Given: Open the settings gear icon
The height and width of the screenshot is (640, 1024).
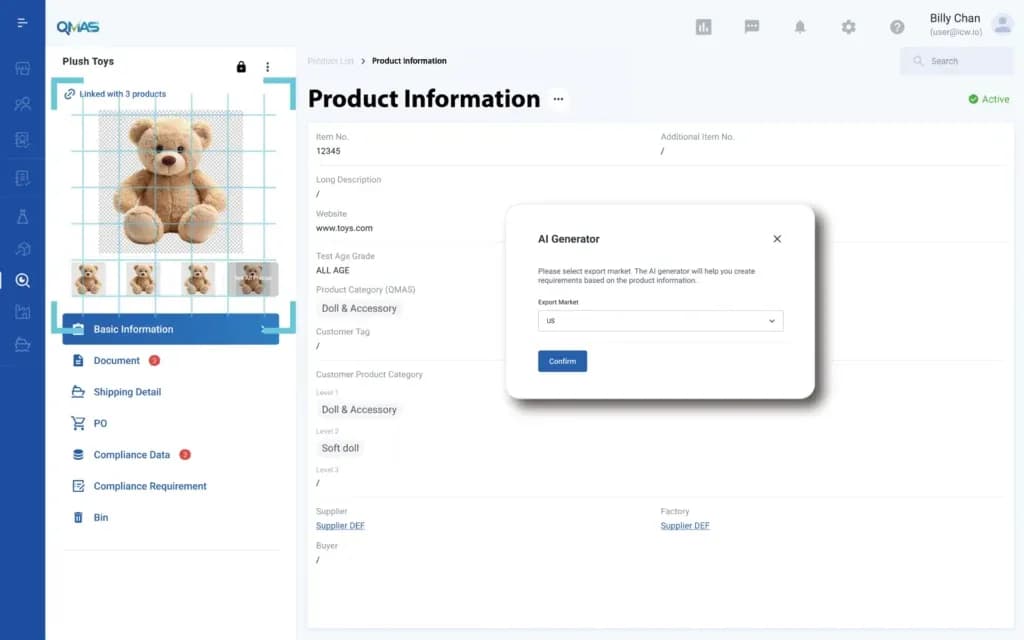Looking at the screenshot, I should pyautogui.click(x=848, y=27).
